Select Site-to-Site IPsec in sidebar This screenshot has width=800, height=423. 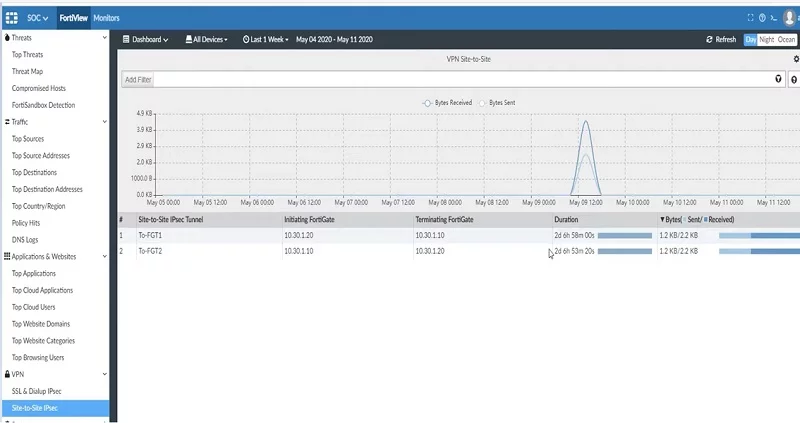(x=56, y=408)
